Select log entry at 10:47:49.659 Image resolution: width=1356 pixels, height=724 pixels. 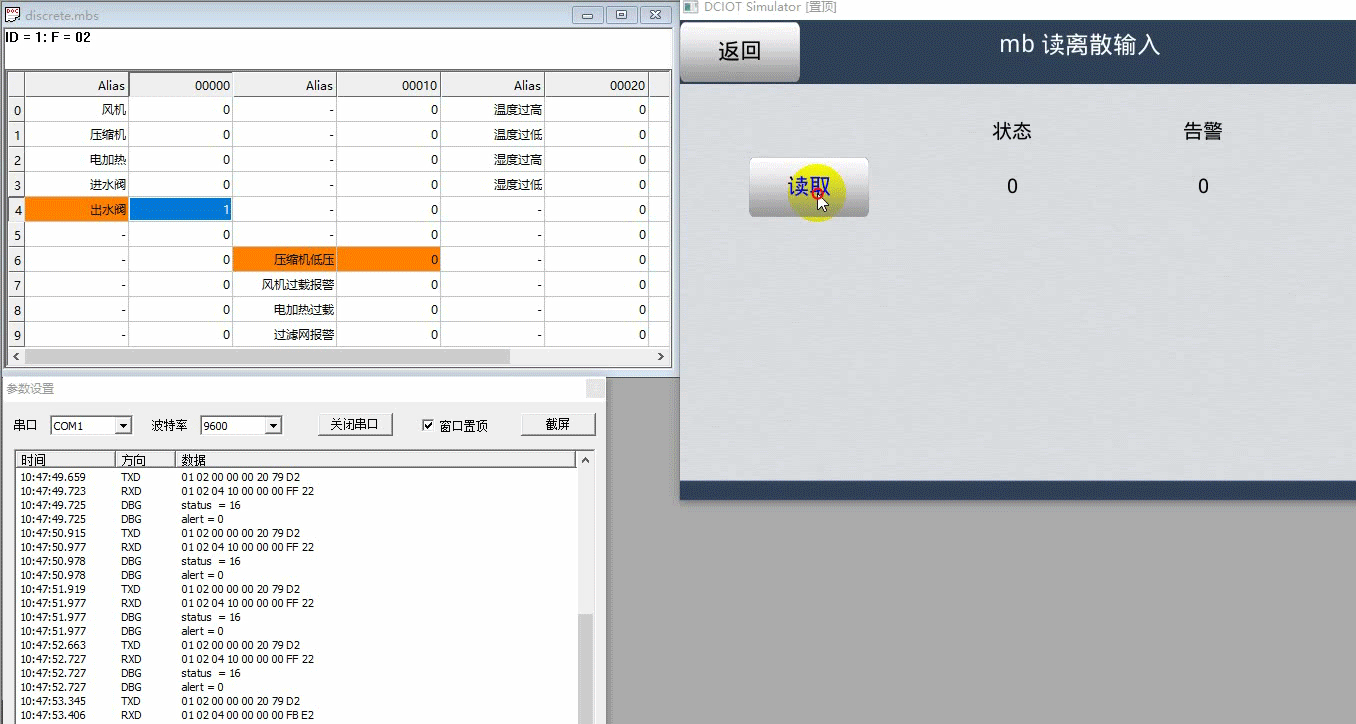point(297,477)
